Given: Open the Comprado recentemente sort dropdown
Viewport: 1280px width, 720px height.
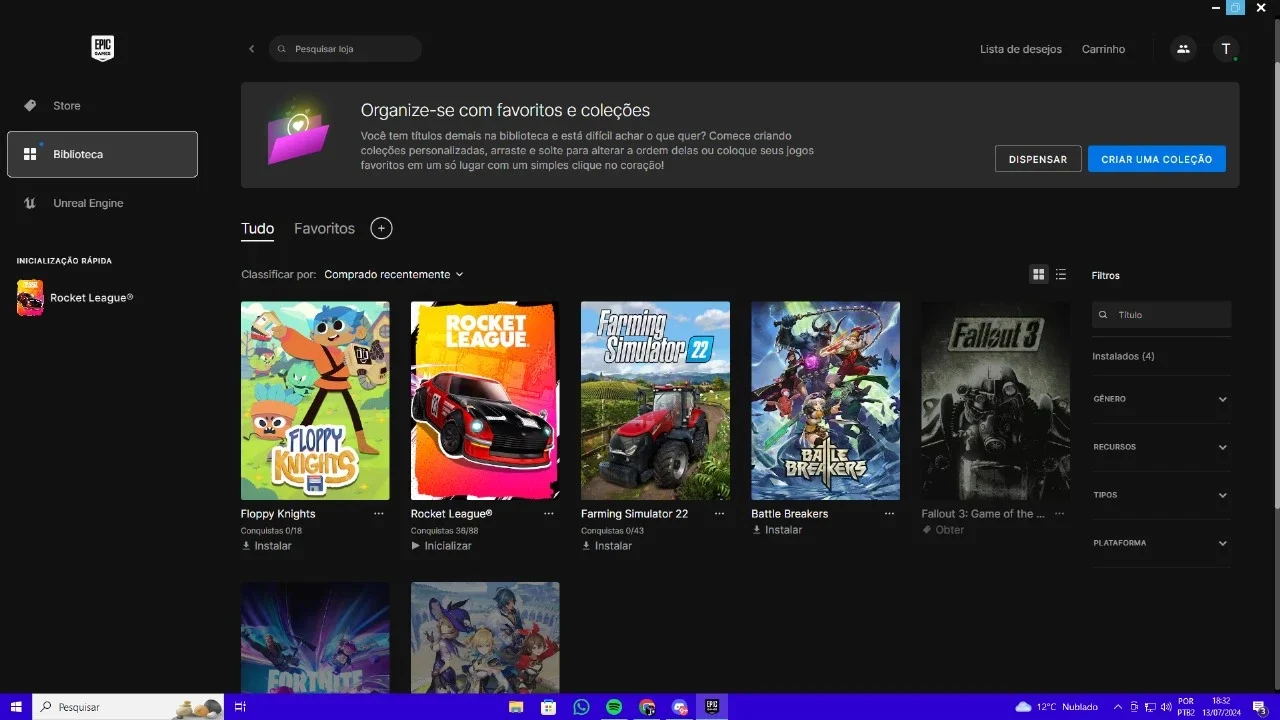Looking at the screenshot, I should pos(394,274).
